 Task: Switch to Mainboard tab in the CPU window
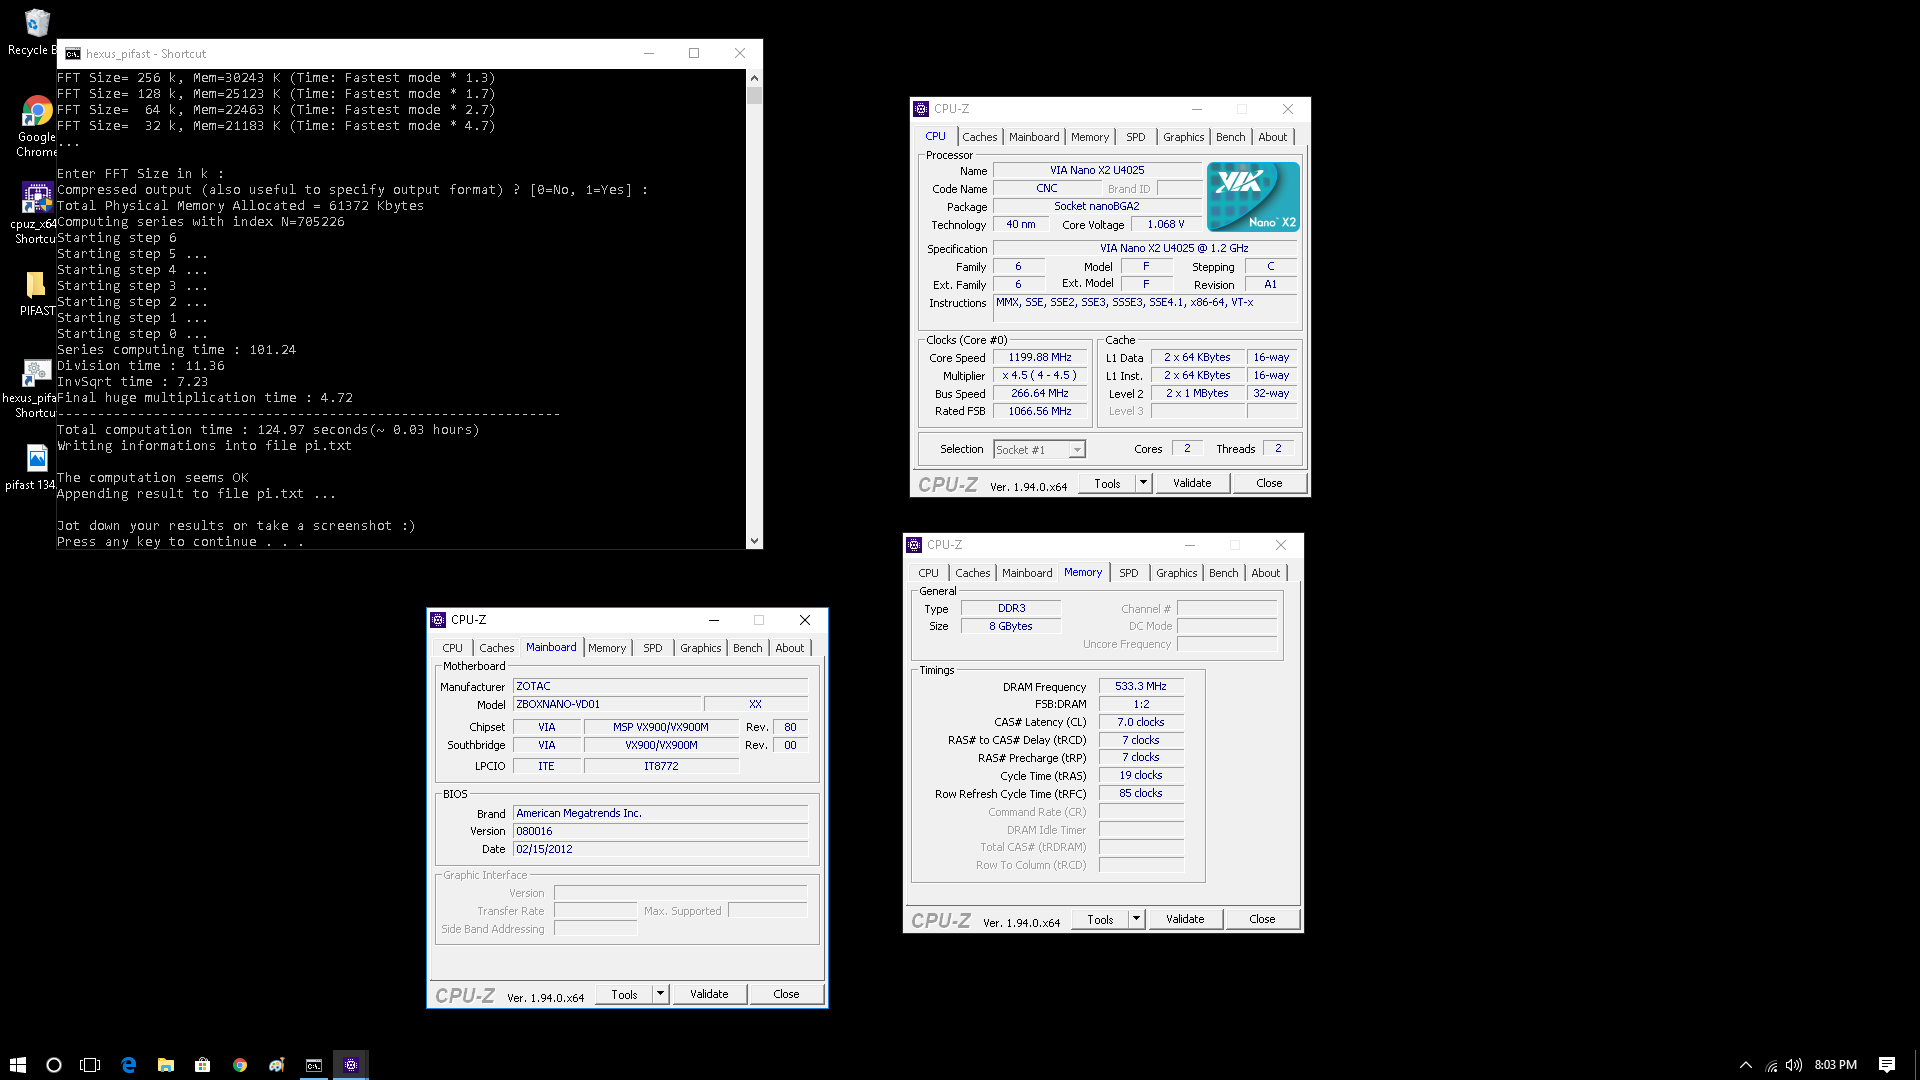pos(1034,137)
